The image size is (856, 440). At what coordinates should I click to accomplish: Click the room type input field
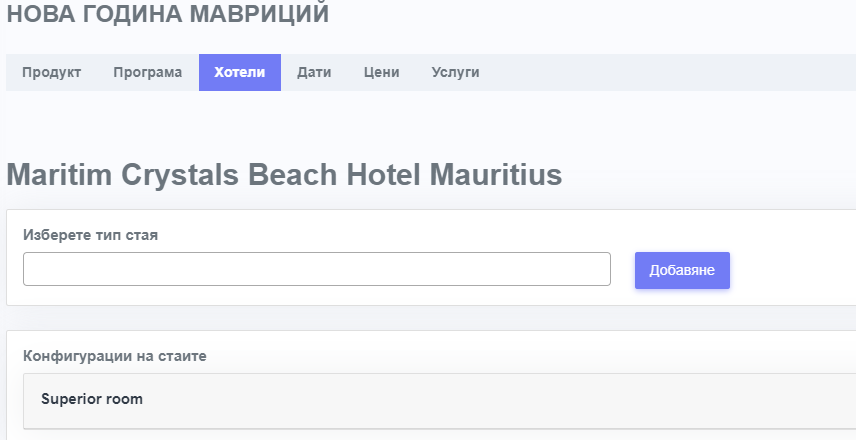point(316,269)
